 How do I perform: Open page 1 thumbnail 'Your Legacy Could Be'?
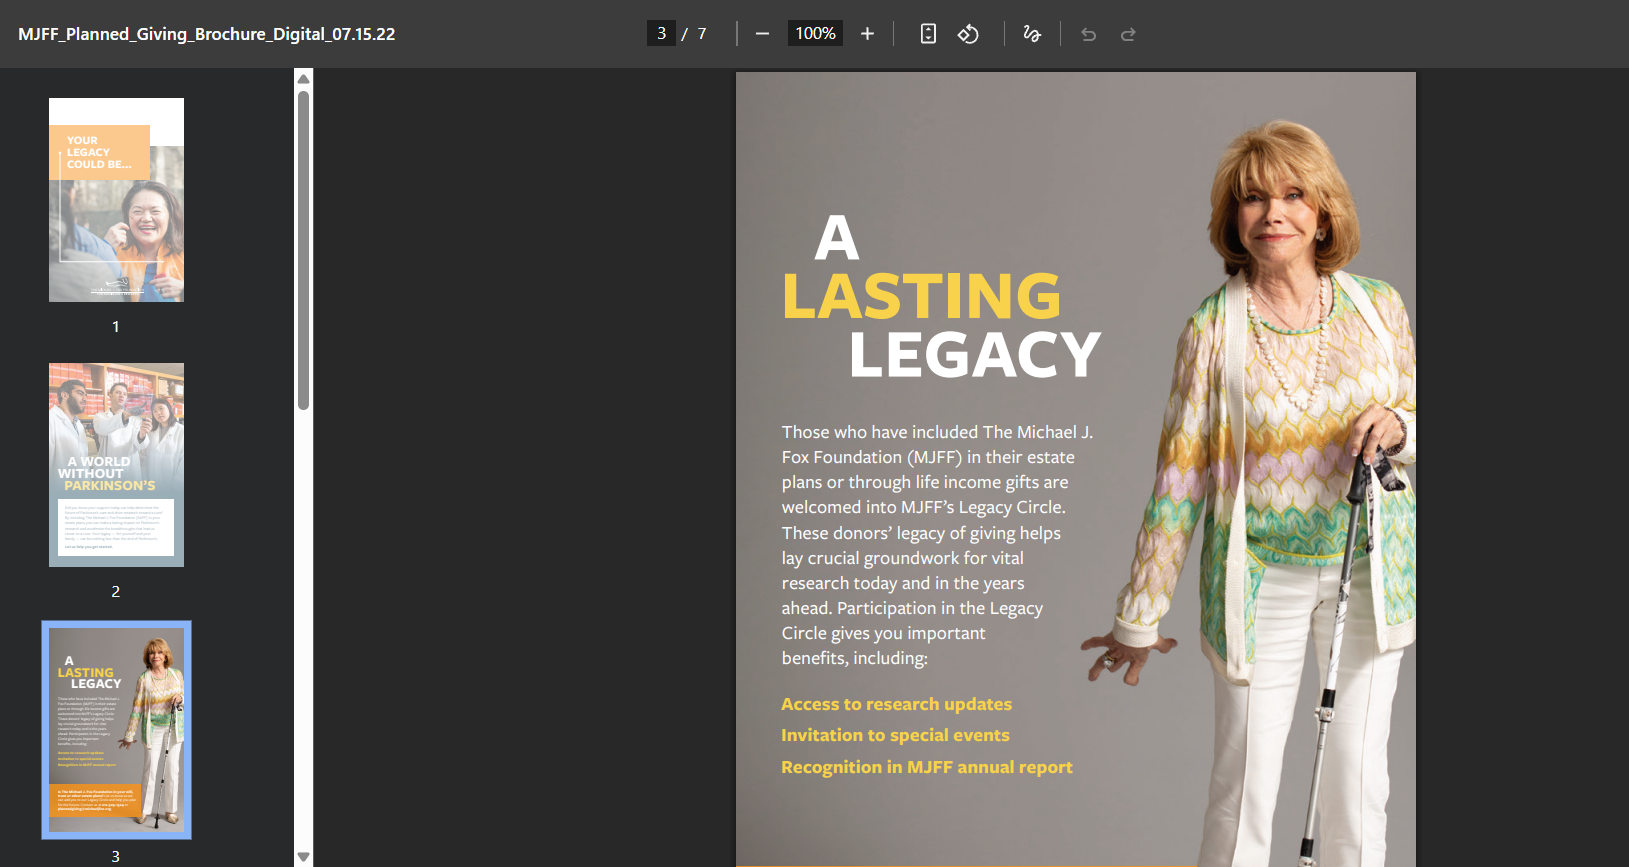pyautogui.click(x=116, y=200)
